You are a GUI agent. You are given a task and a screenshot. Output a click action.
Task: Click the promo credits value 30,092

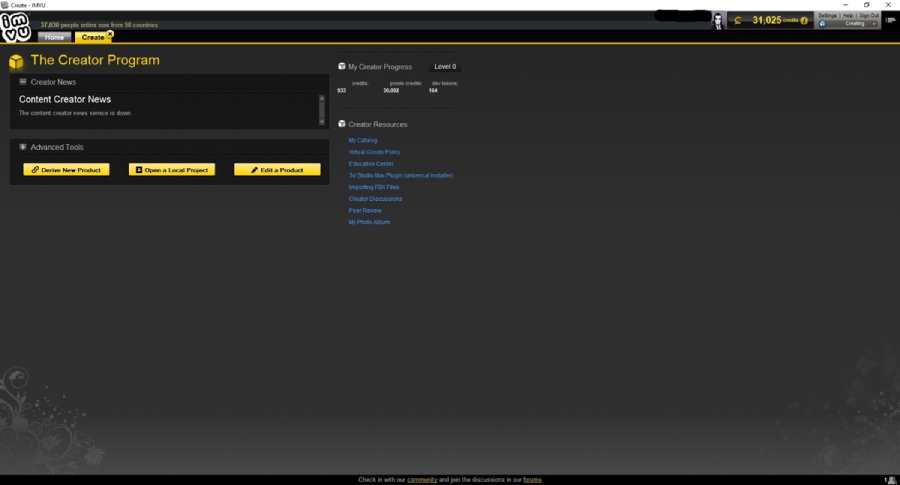[391, 91]
